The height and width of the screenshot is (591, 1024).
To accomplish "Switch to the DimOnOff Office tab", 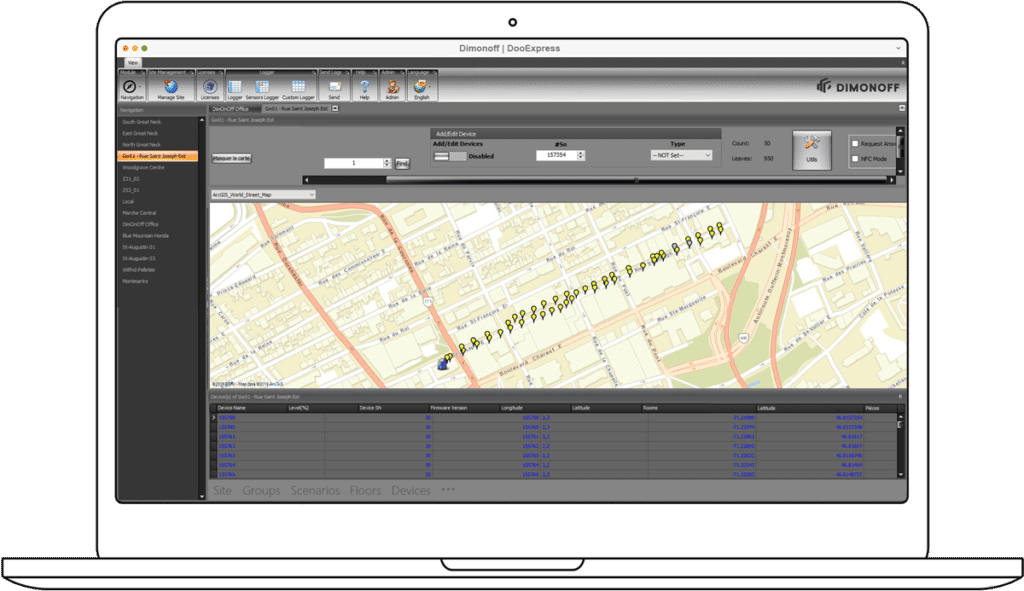I will tap(230, 108).
